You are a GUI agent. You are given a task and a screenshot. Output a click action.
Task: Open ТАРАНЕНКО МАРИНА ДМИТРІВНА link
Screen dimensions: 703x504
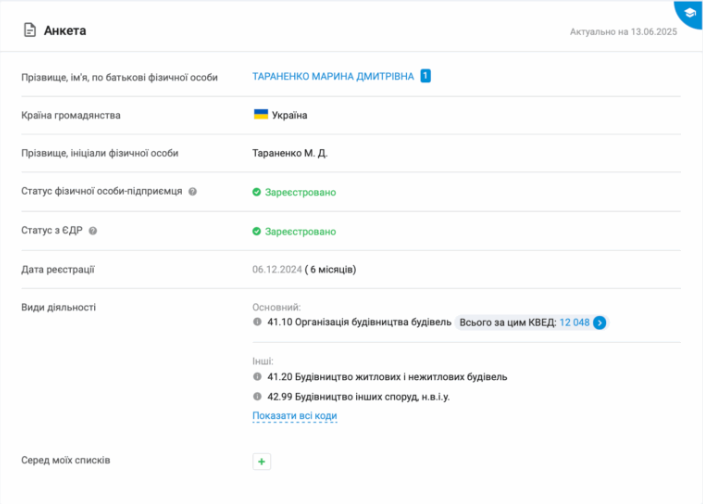tap(333, 77)
